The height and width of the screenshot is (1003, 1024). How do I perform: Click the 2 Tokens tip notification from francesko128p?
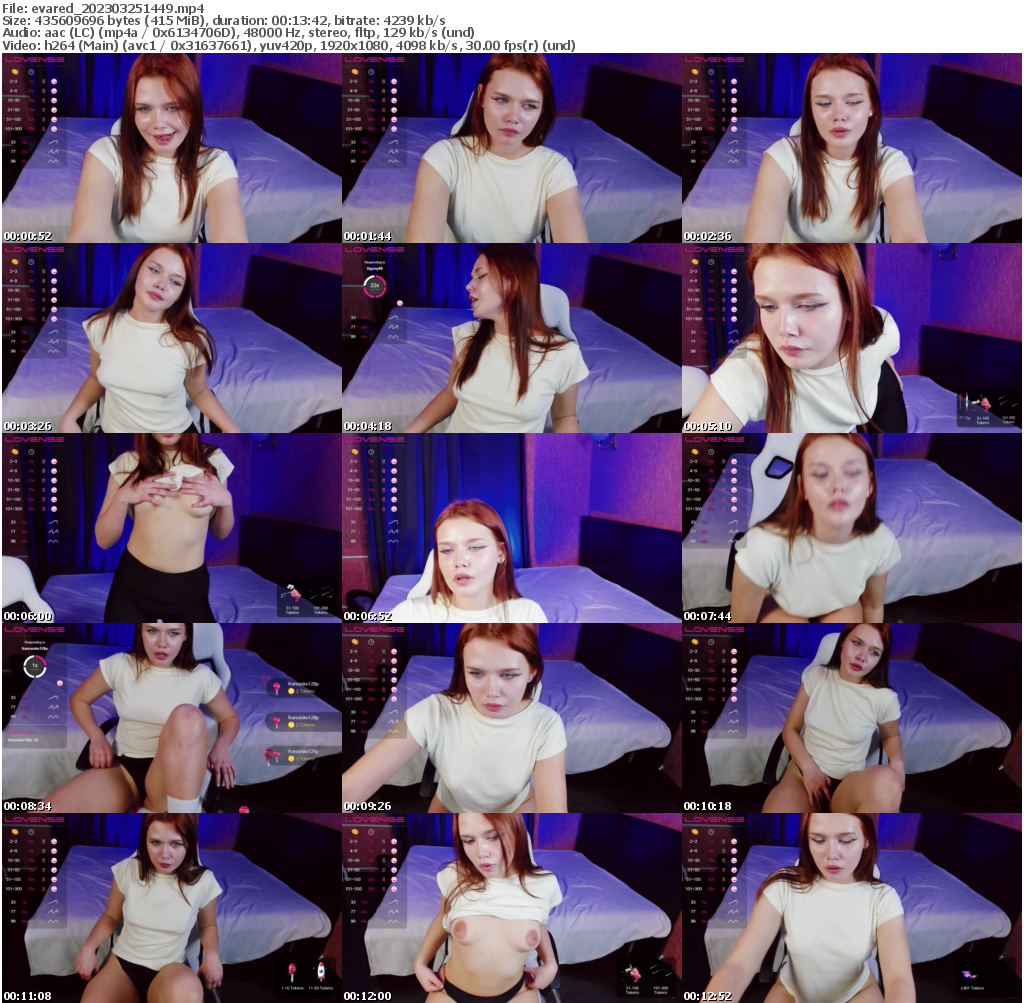point(301,691)
